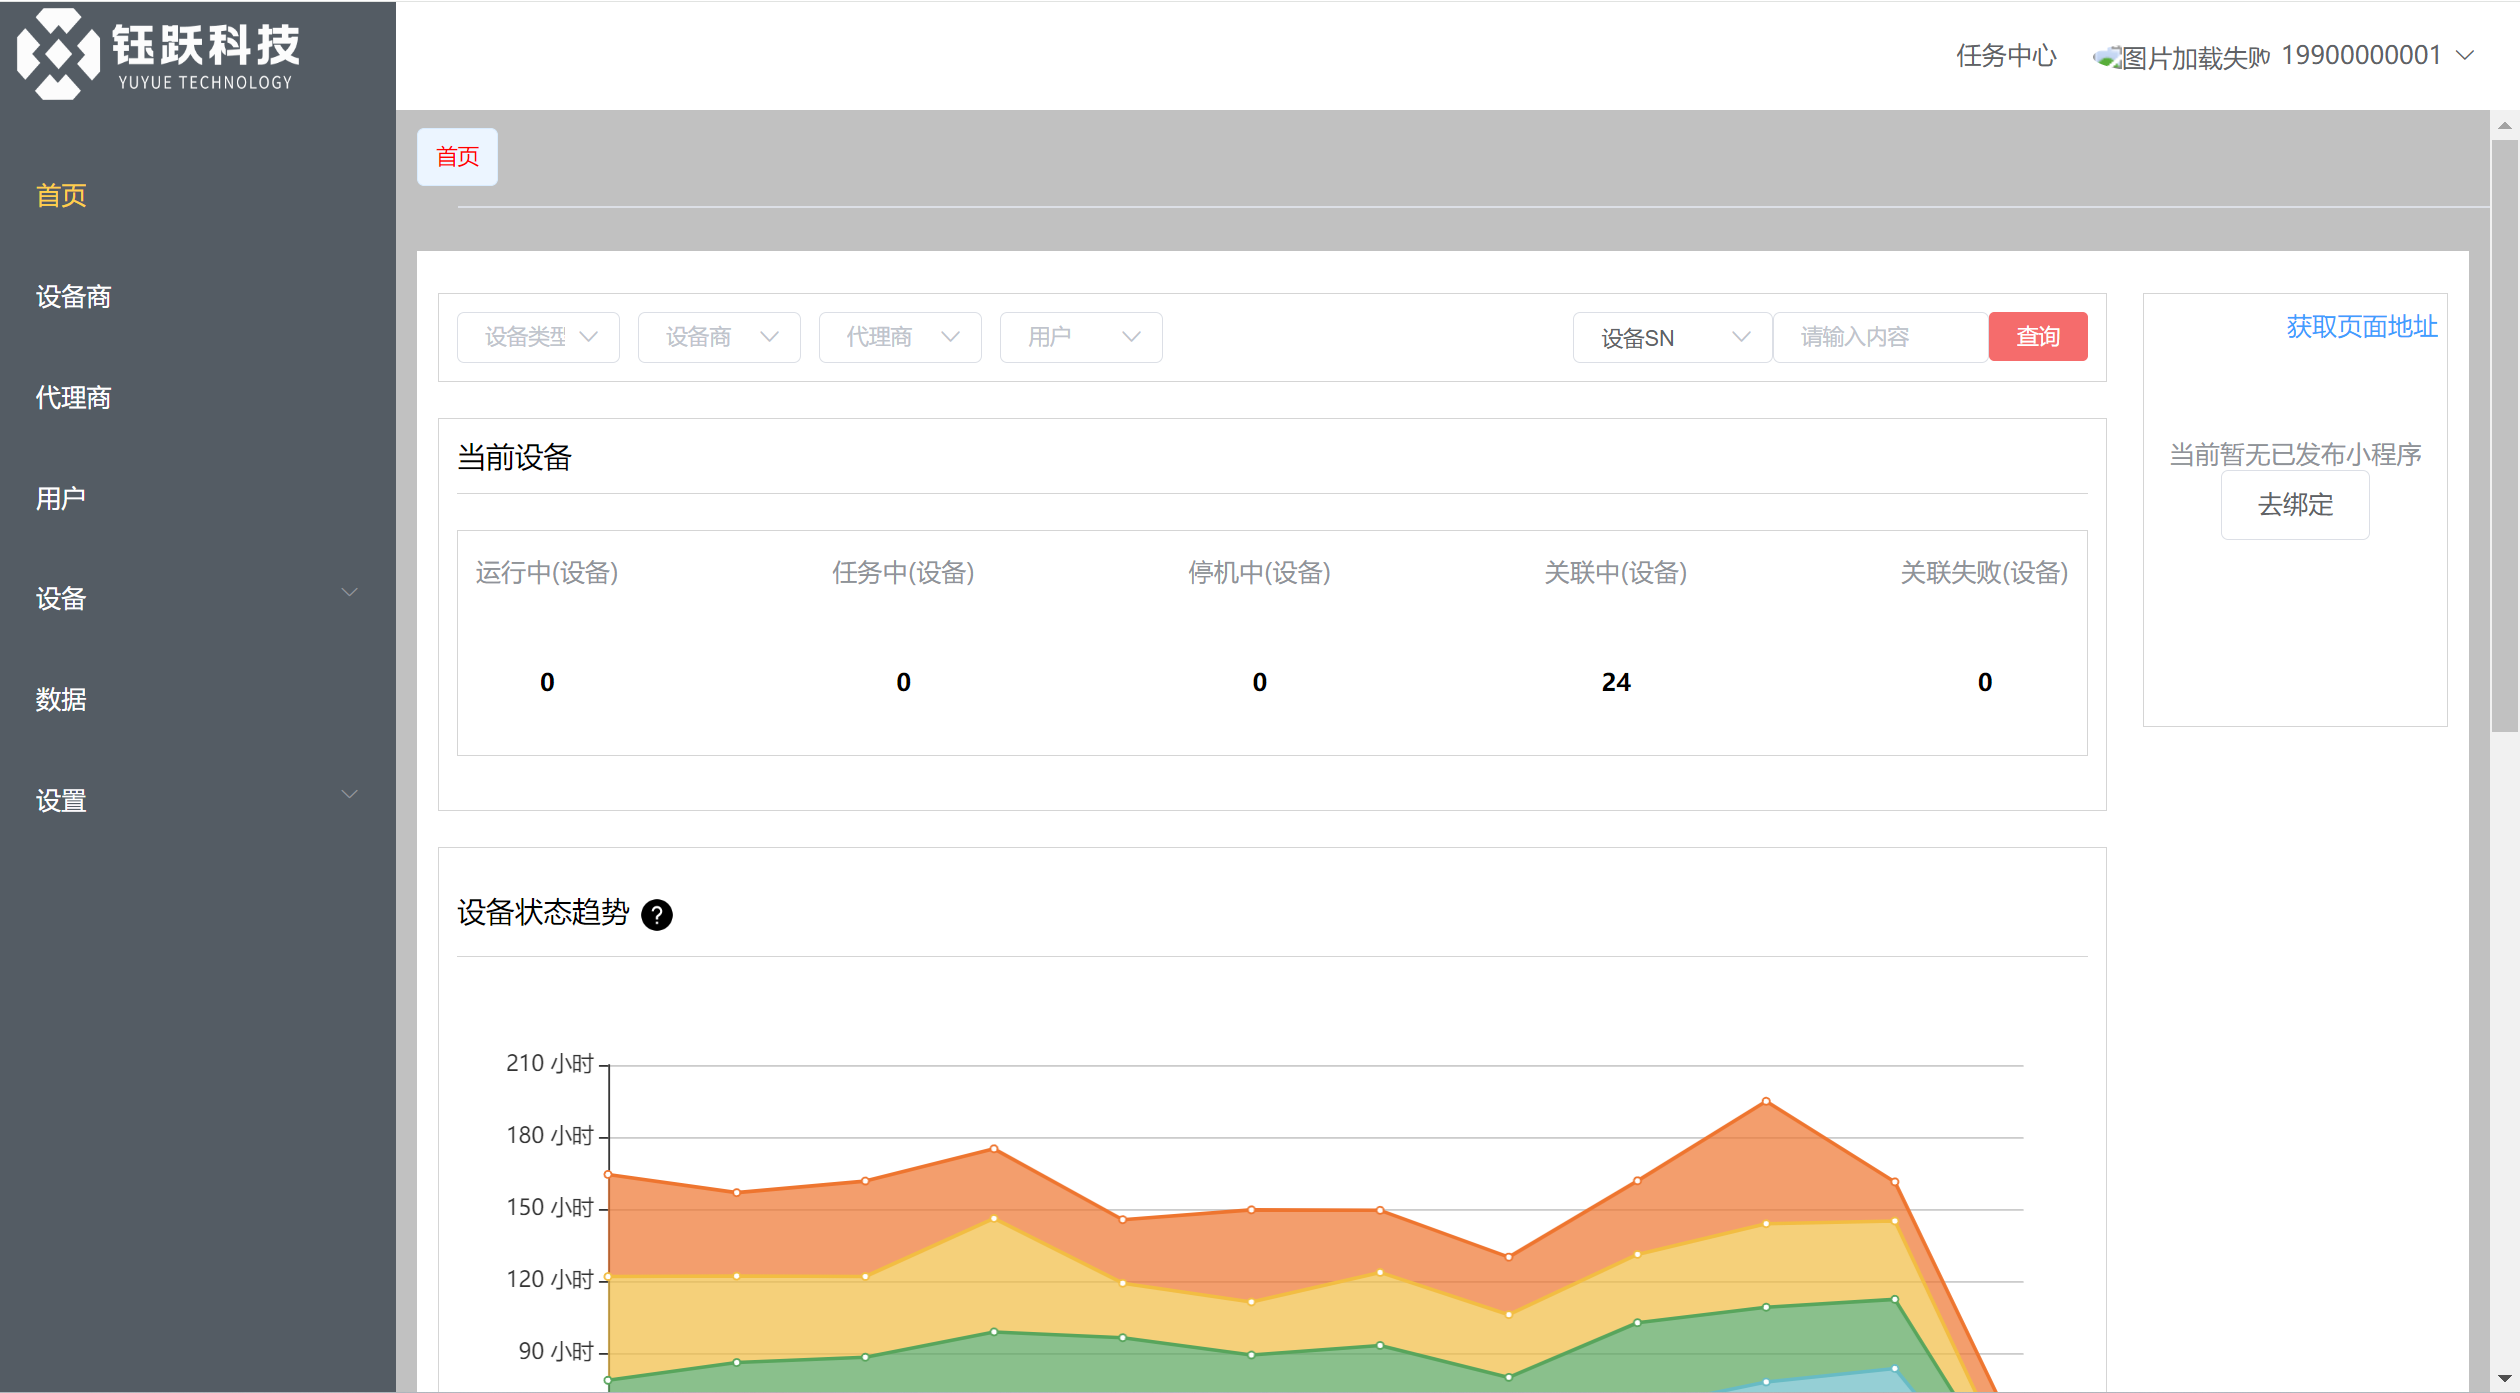Click the 19900000001 account name

tap(2361, 55)
